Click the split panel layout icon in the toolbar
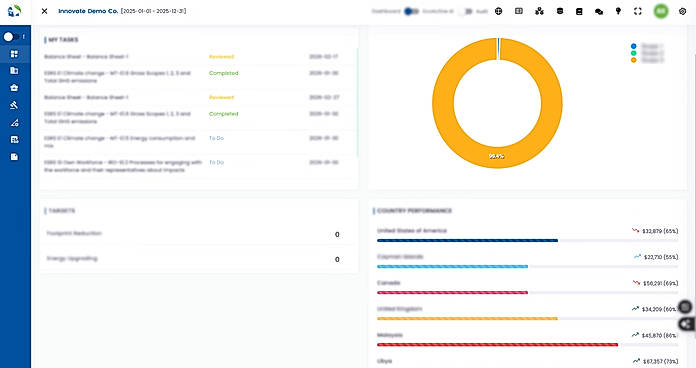Image resolution: width=696 pixels, height=368 pixels. click(518, 11)
